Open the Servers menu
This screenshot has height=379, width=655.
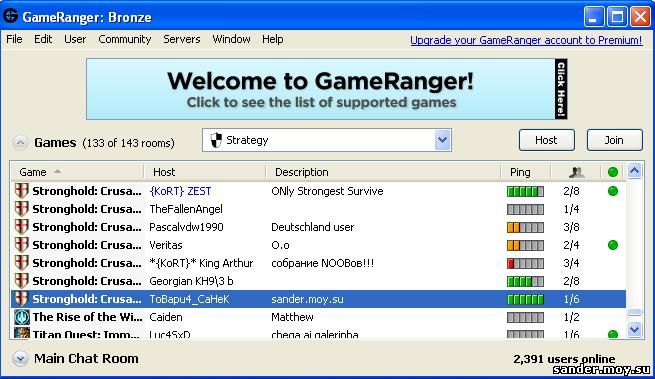click(182, 39)
